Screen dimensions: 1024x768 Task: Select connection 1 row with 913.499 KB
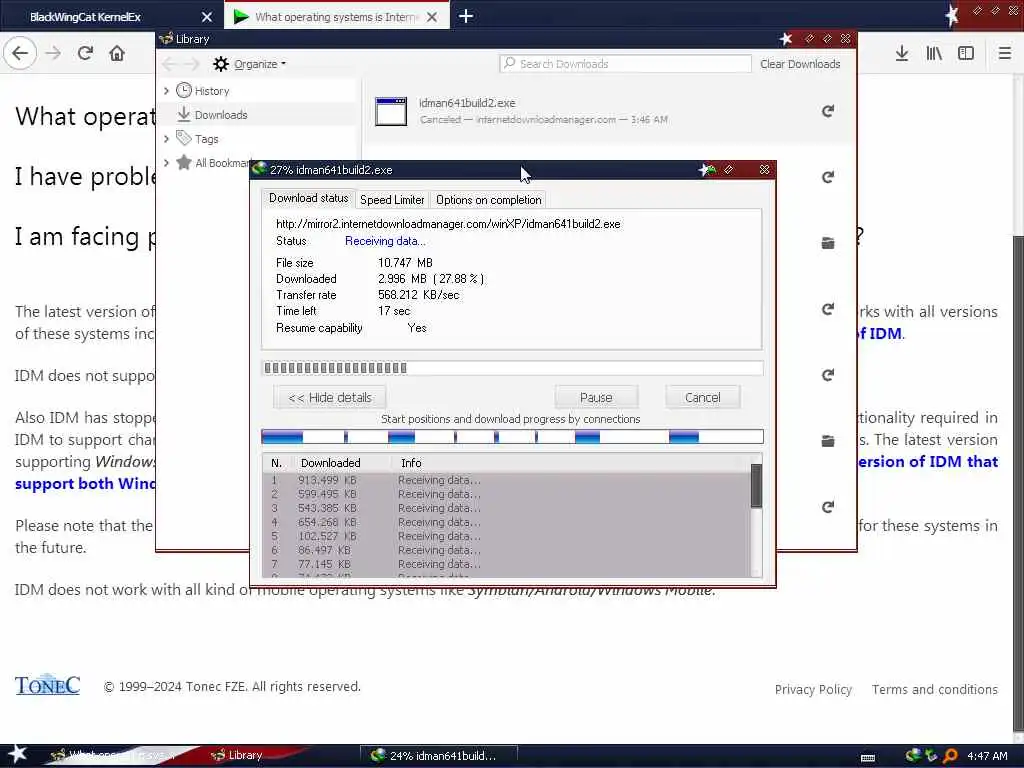506,480
